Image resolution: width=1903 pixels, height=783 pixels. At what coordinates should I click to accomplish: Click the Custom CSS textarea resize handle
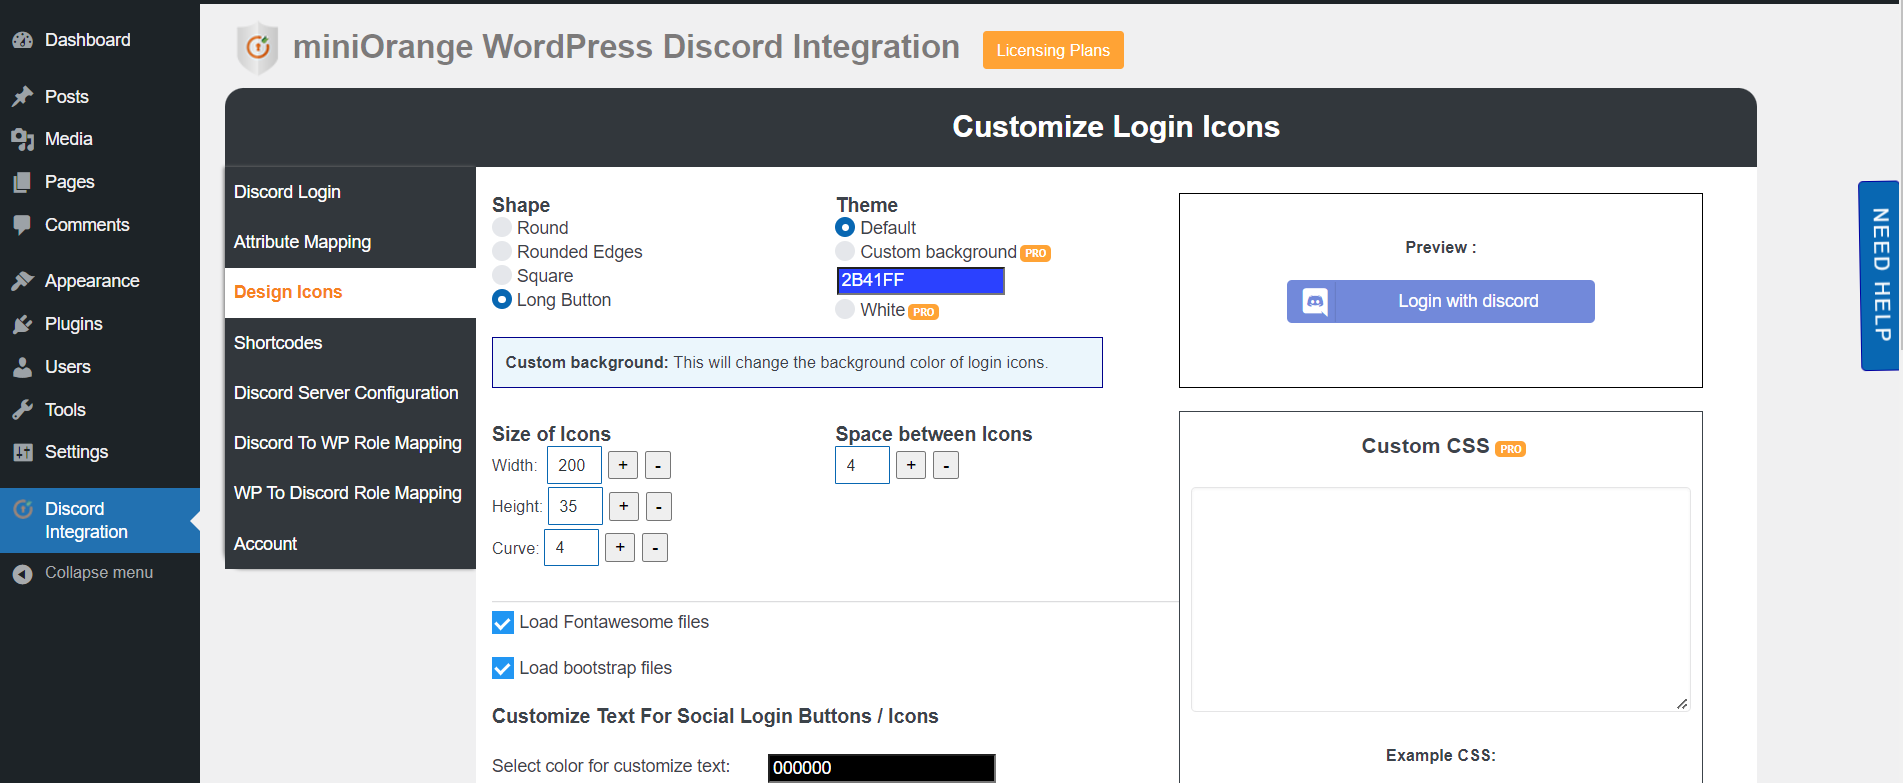1682,704
